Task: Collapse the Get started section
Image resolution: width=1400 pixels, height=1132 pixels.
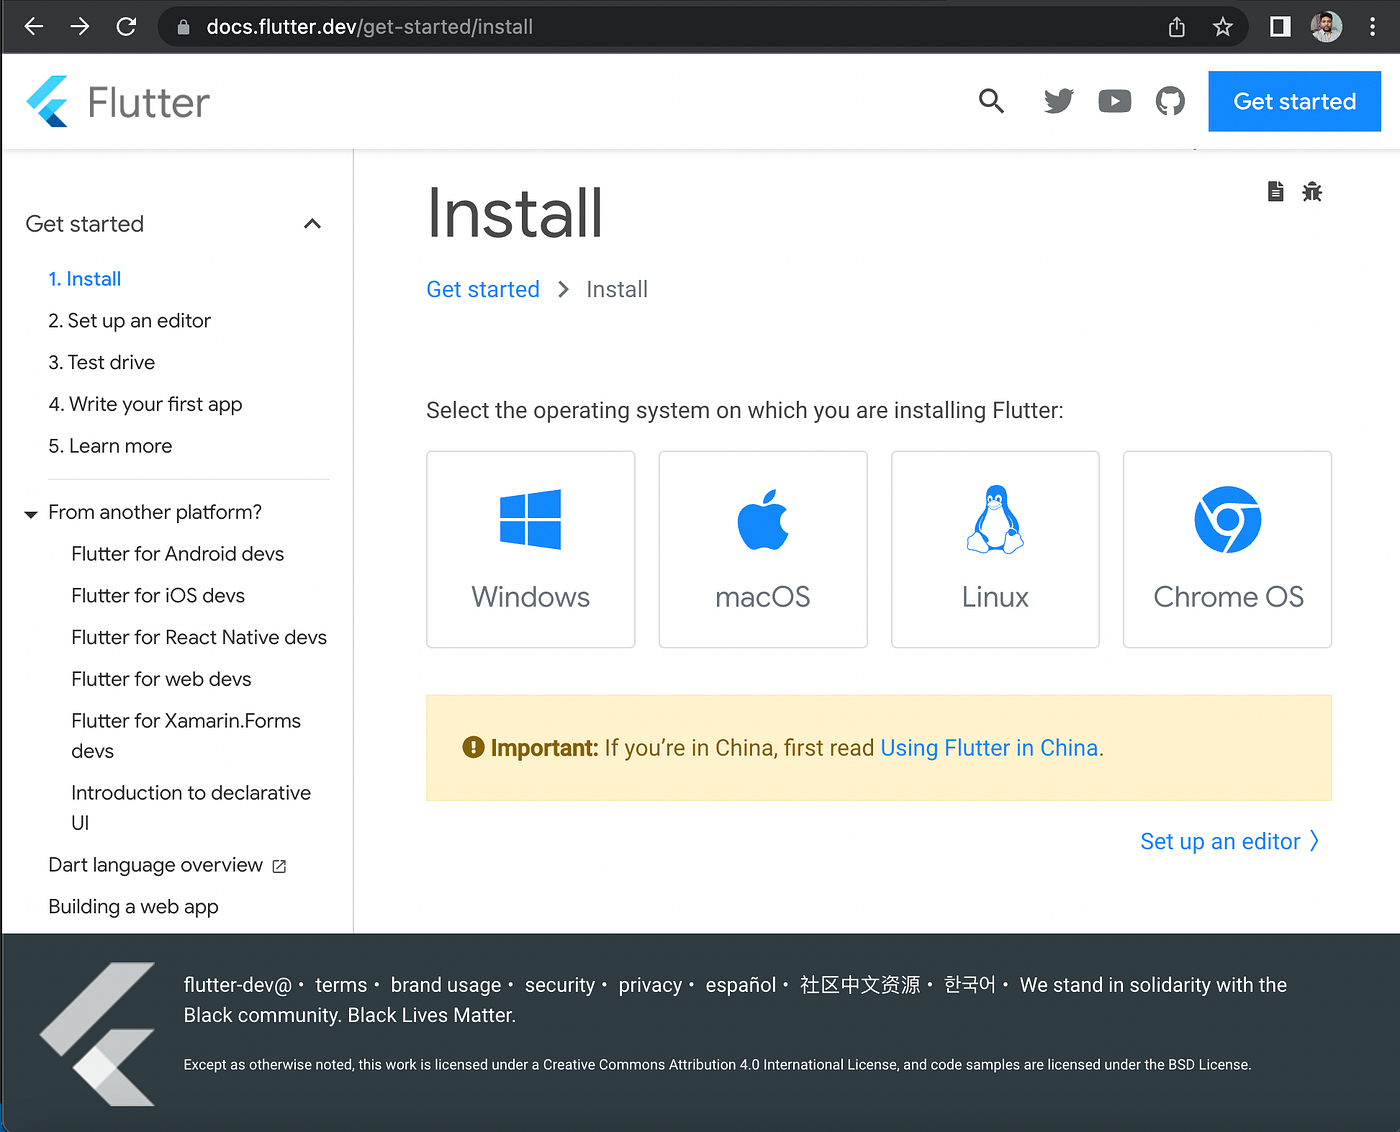Action: pos(312,224)
